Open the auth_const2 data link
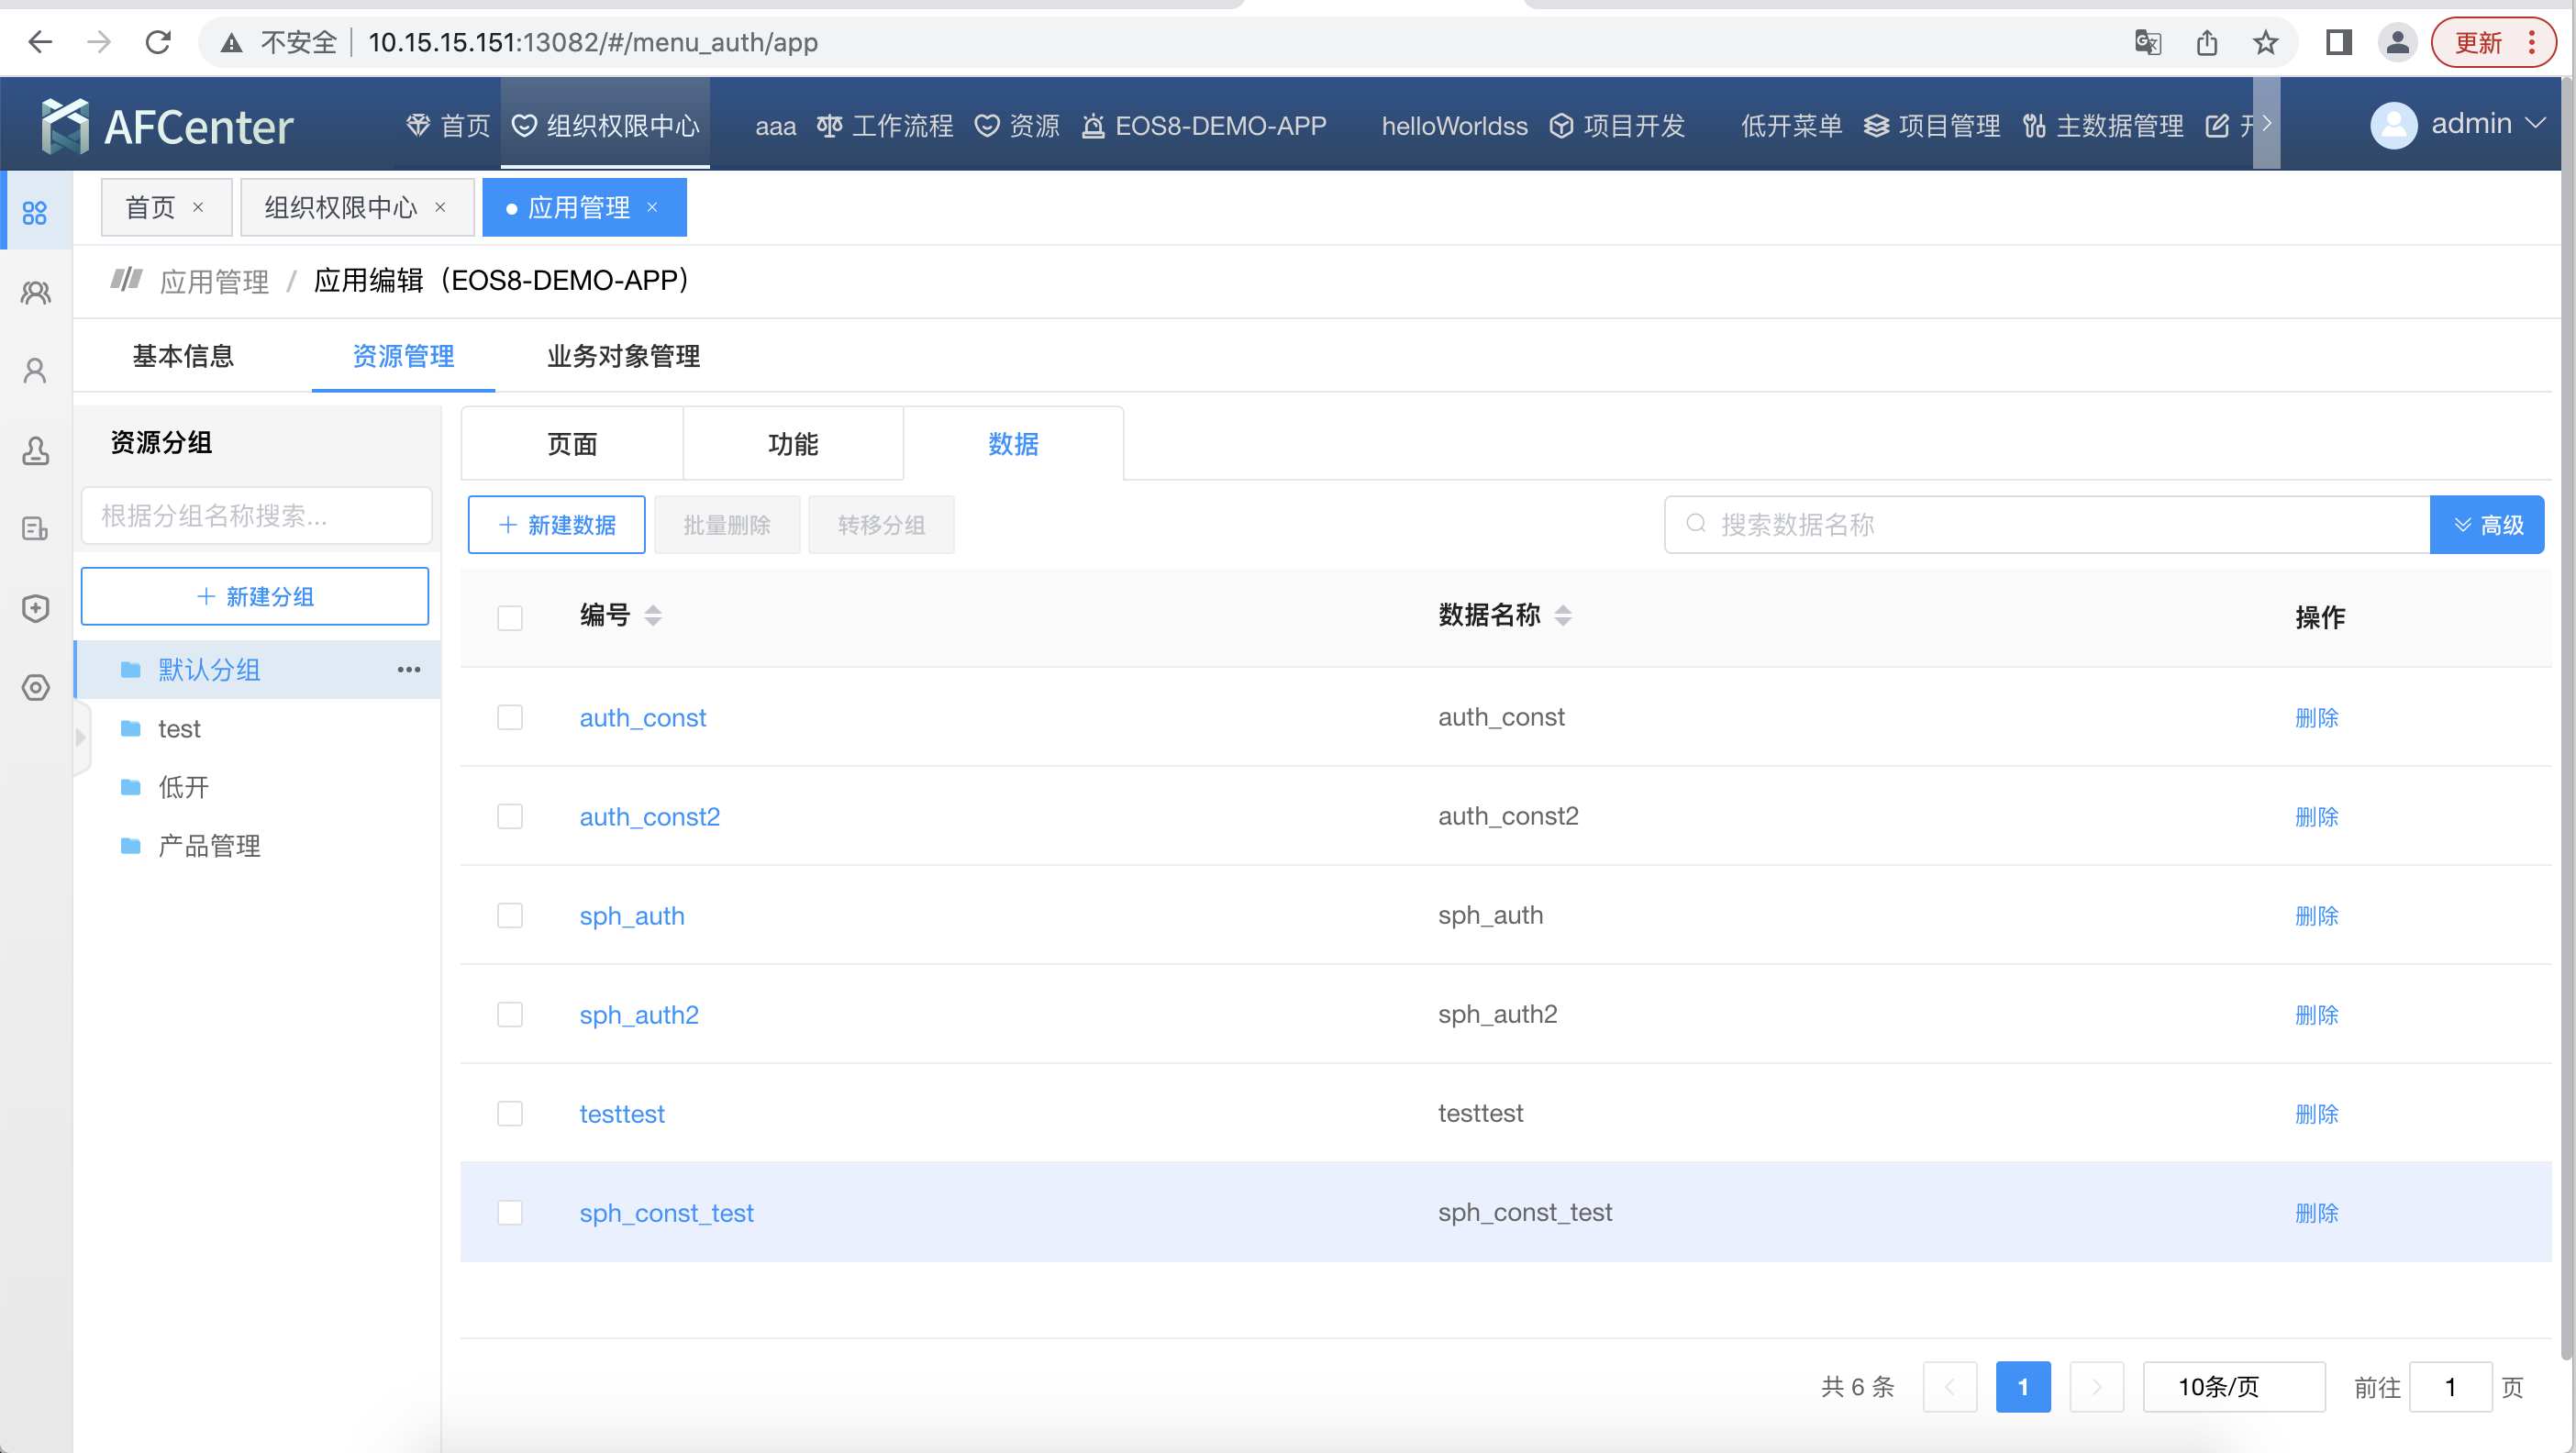Viewport: 2576px width, 1453px height. click(649, 816)
